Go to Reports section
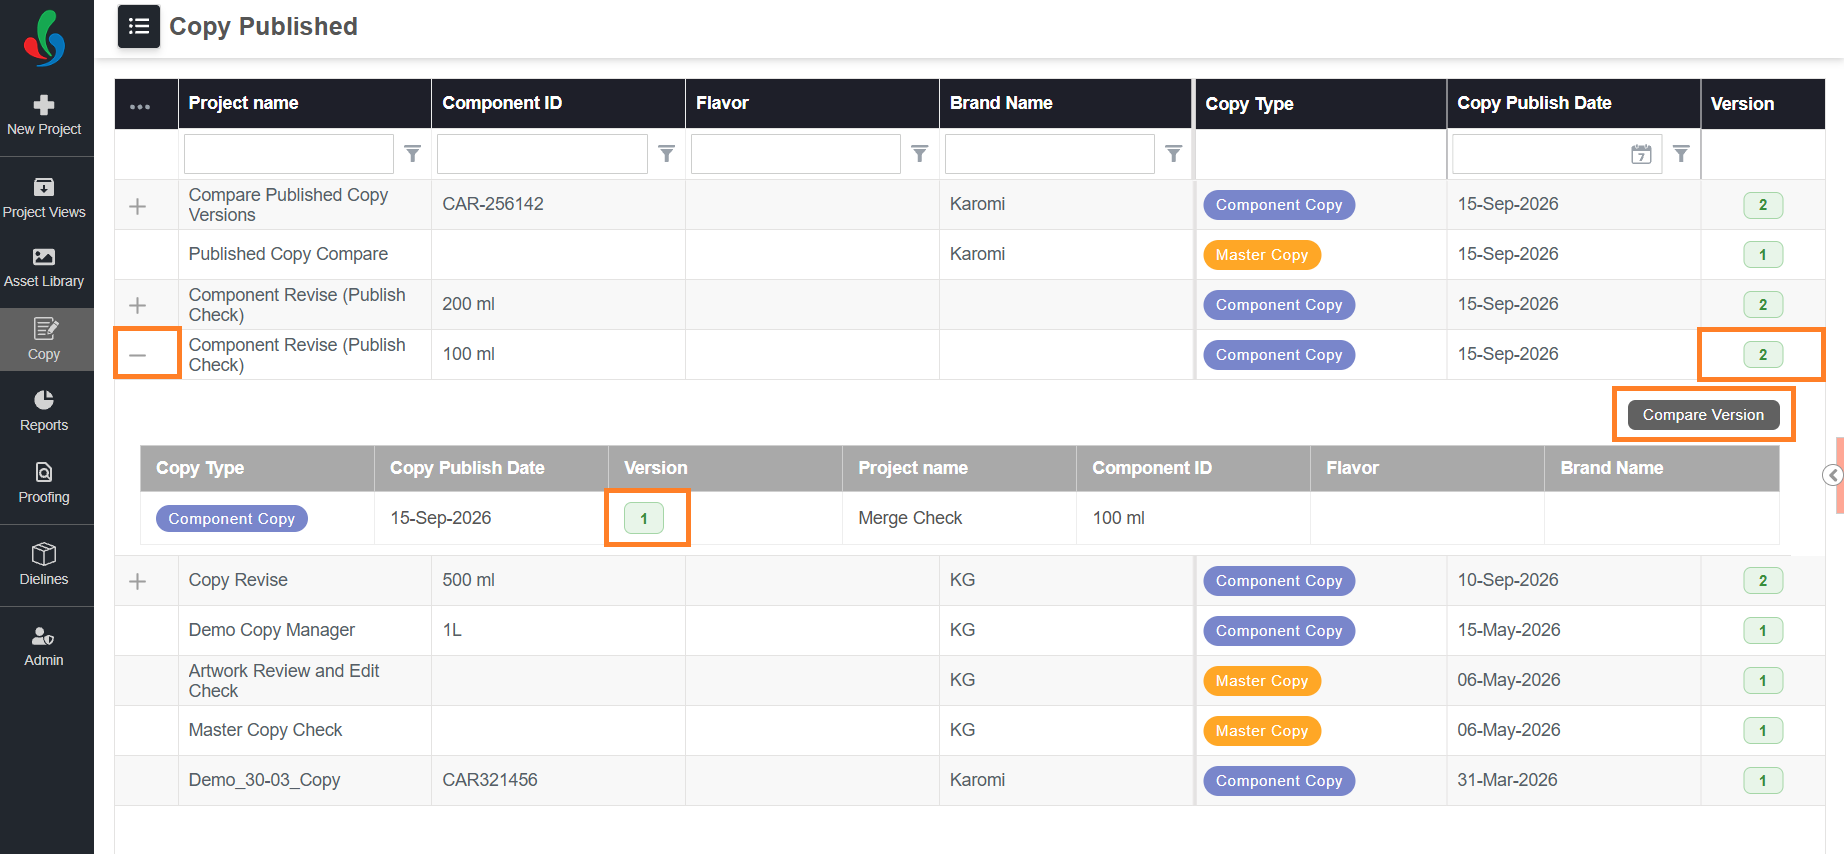Screen dimensions: 1844x854 pos(44,411)
